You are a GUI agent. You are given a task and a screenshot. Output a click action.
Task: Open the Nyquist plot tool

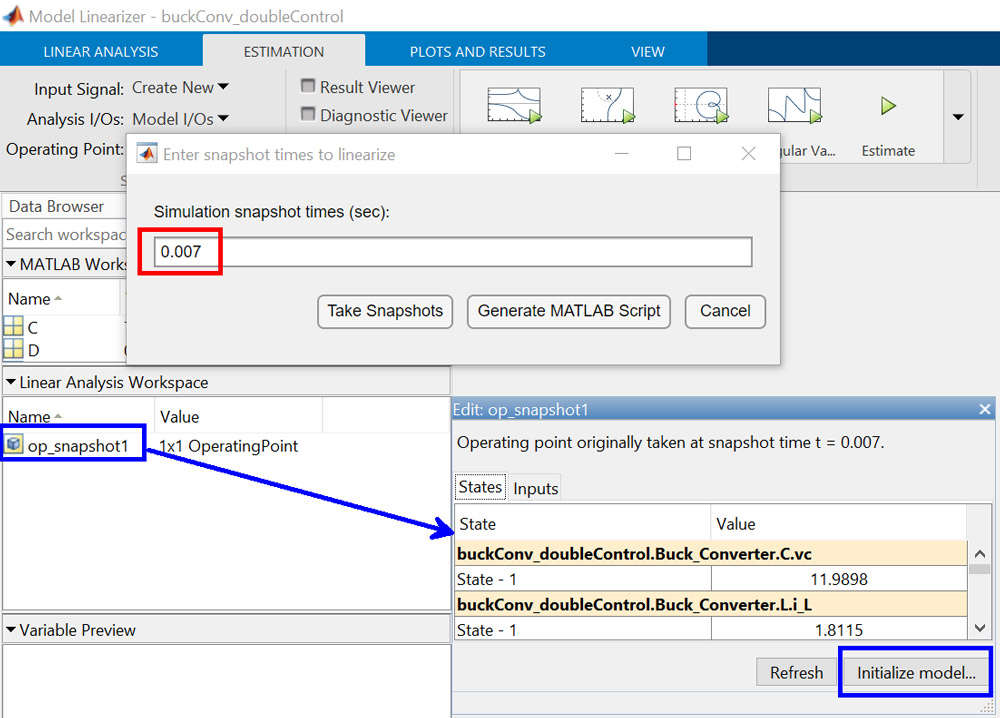[x=701, y=105]
